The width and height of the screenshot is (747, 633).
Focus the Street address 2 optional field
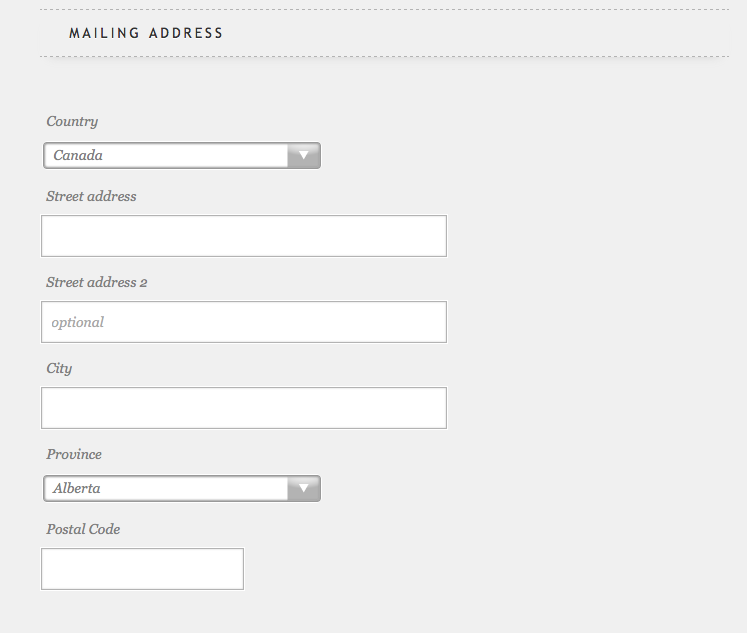(x=244, y=322)
